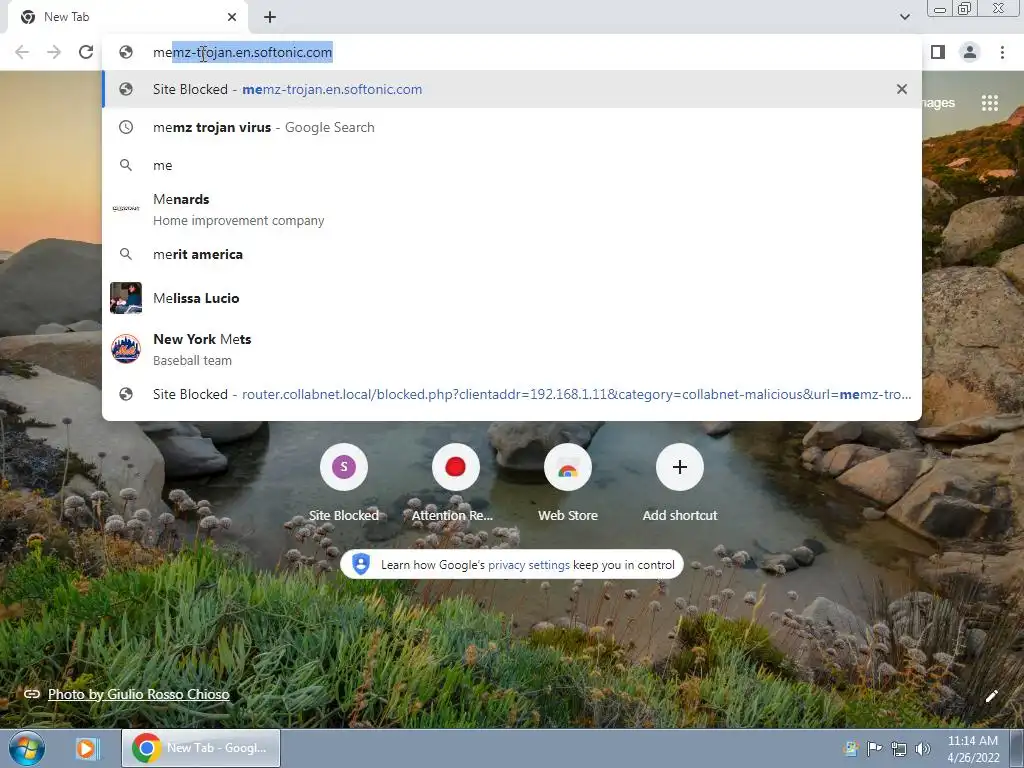Open a new tab with the plus button

point(270,17)
